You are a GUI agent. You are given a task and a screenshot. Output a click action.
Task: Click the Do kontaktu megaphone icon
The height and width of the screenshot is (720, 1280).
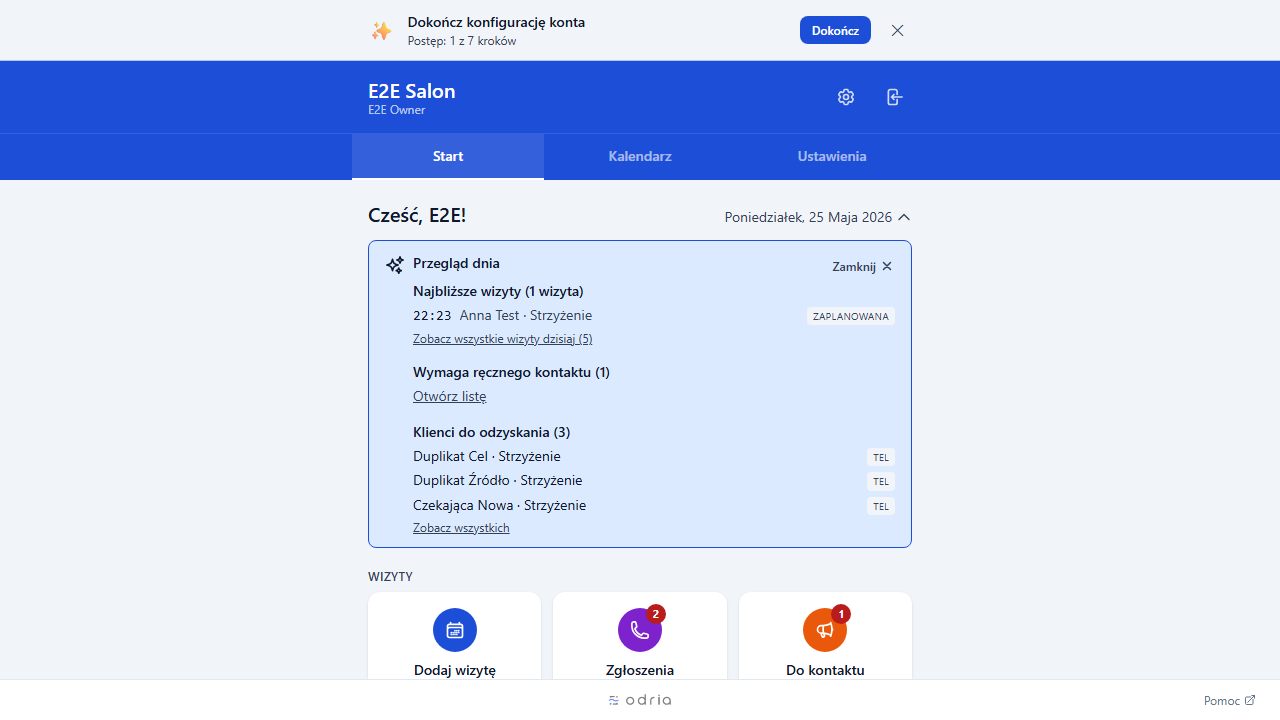click(x=825, y=630)
